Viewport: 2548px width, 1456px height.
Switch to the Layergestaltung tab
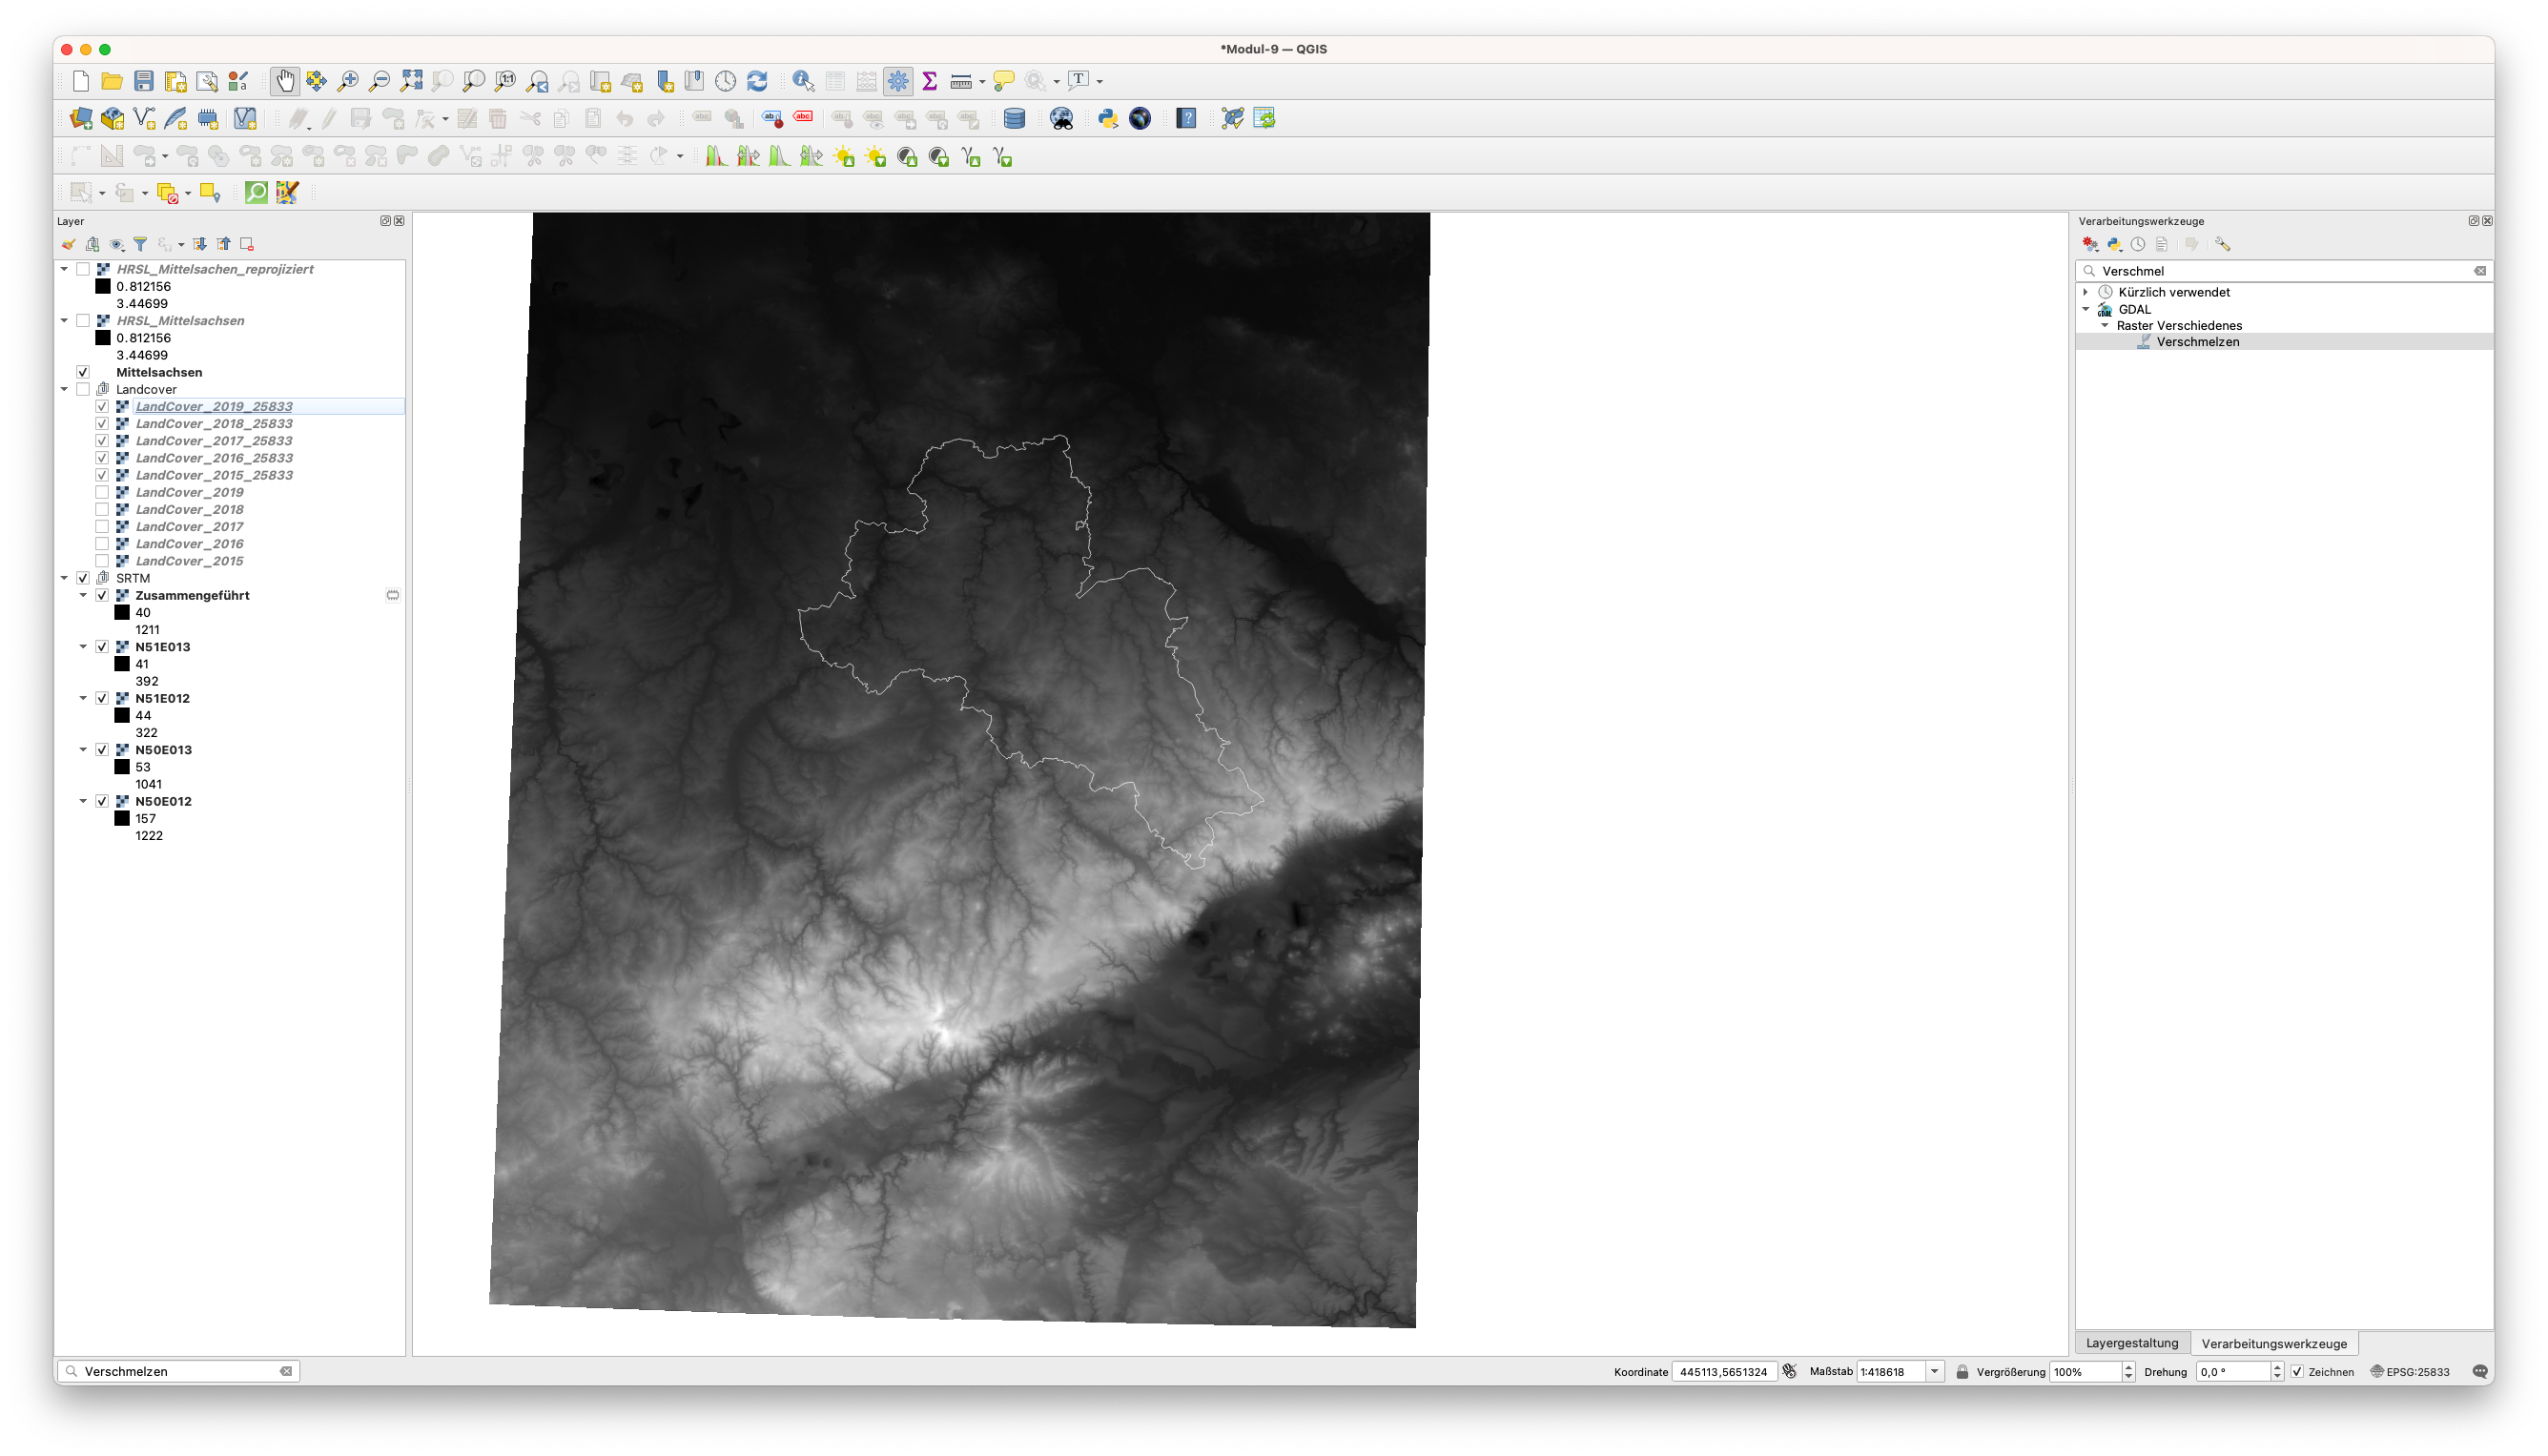click(x=2132, y=1343)
